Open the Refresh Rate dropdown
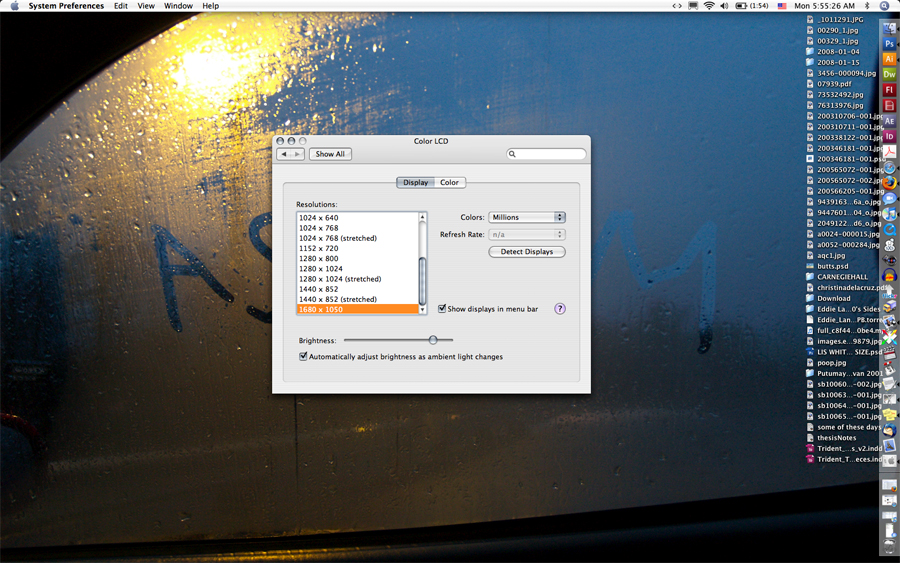 click(527, 235)
